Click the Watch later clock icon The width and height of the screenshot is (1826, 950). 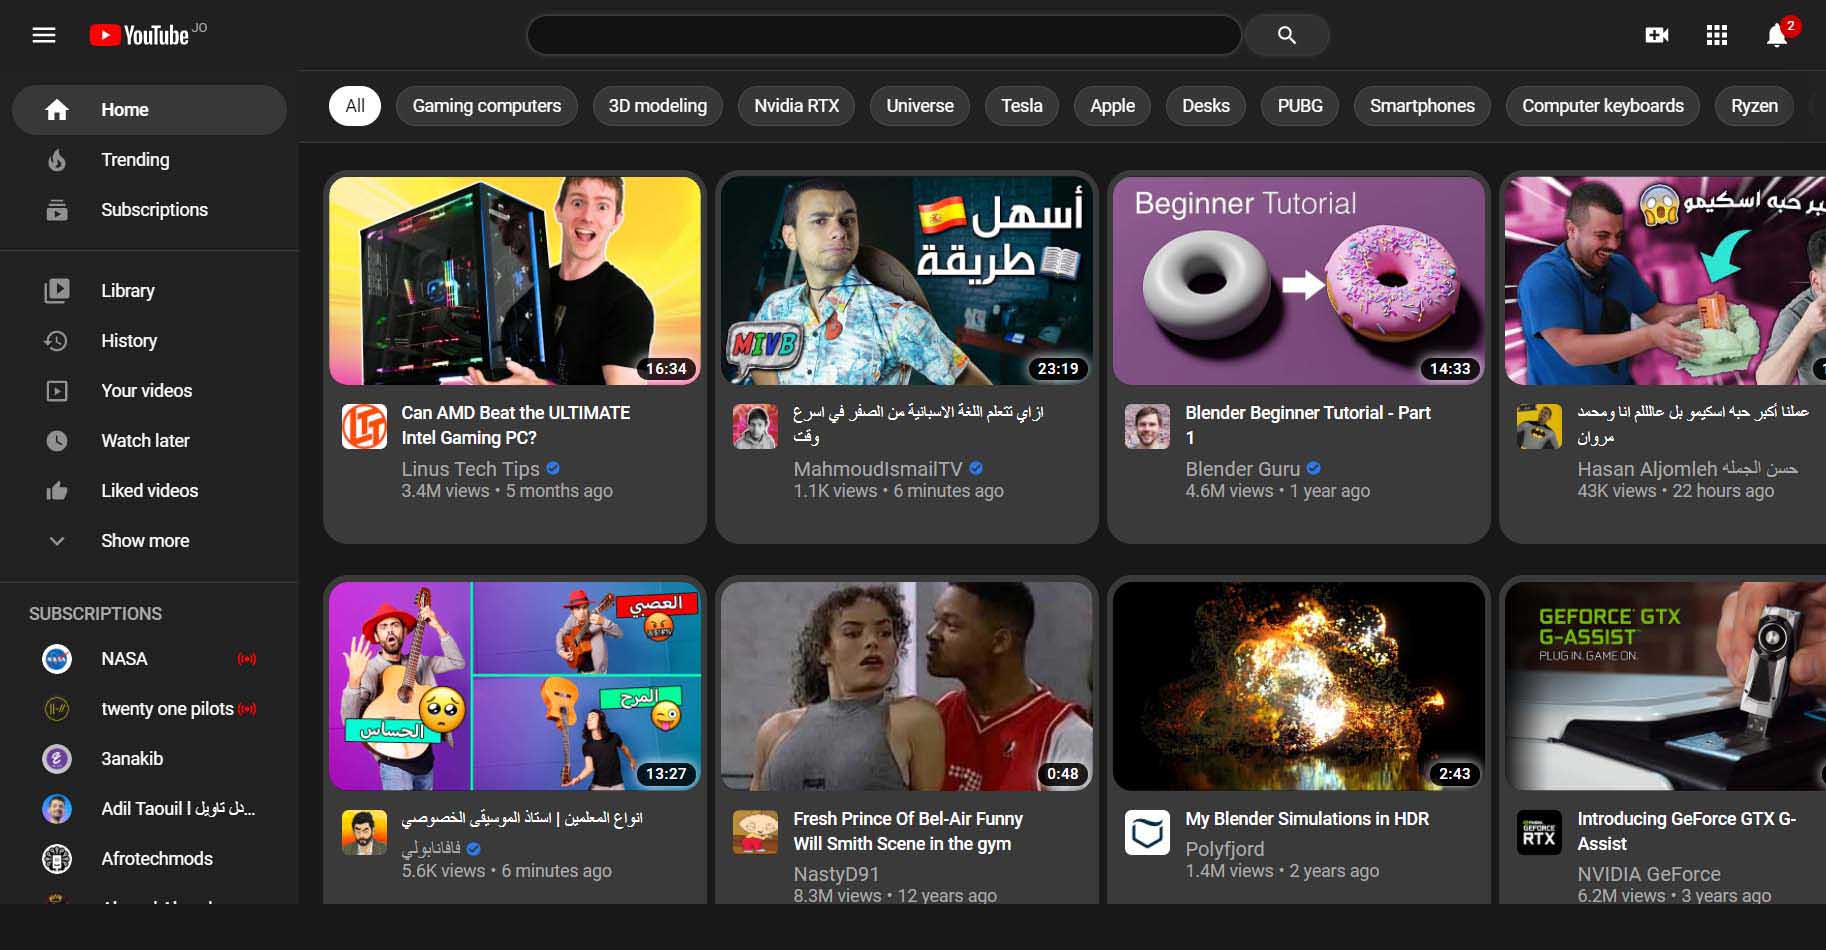coord(57,441)
